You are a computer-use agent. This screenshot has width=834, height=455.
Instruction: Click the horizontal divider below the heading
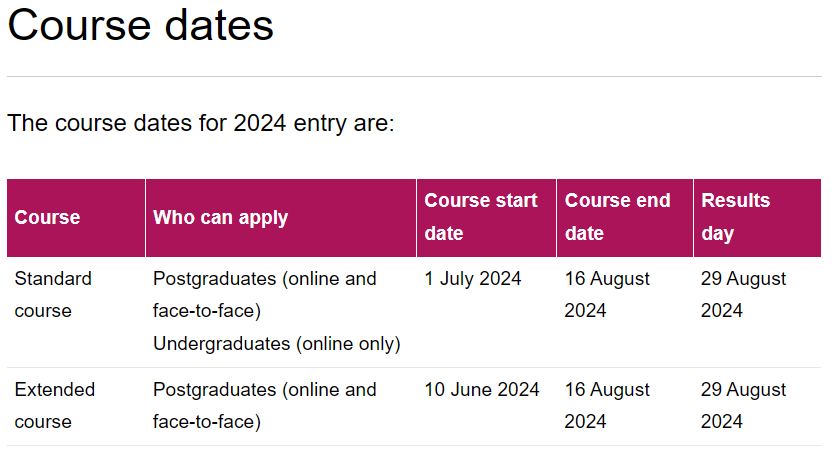414,76
